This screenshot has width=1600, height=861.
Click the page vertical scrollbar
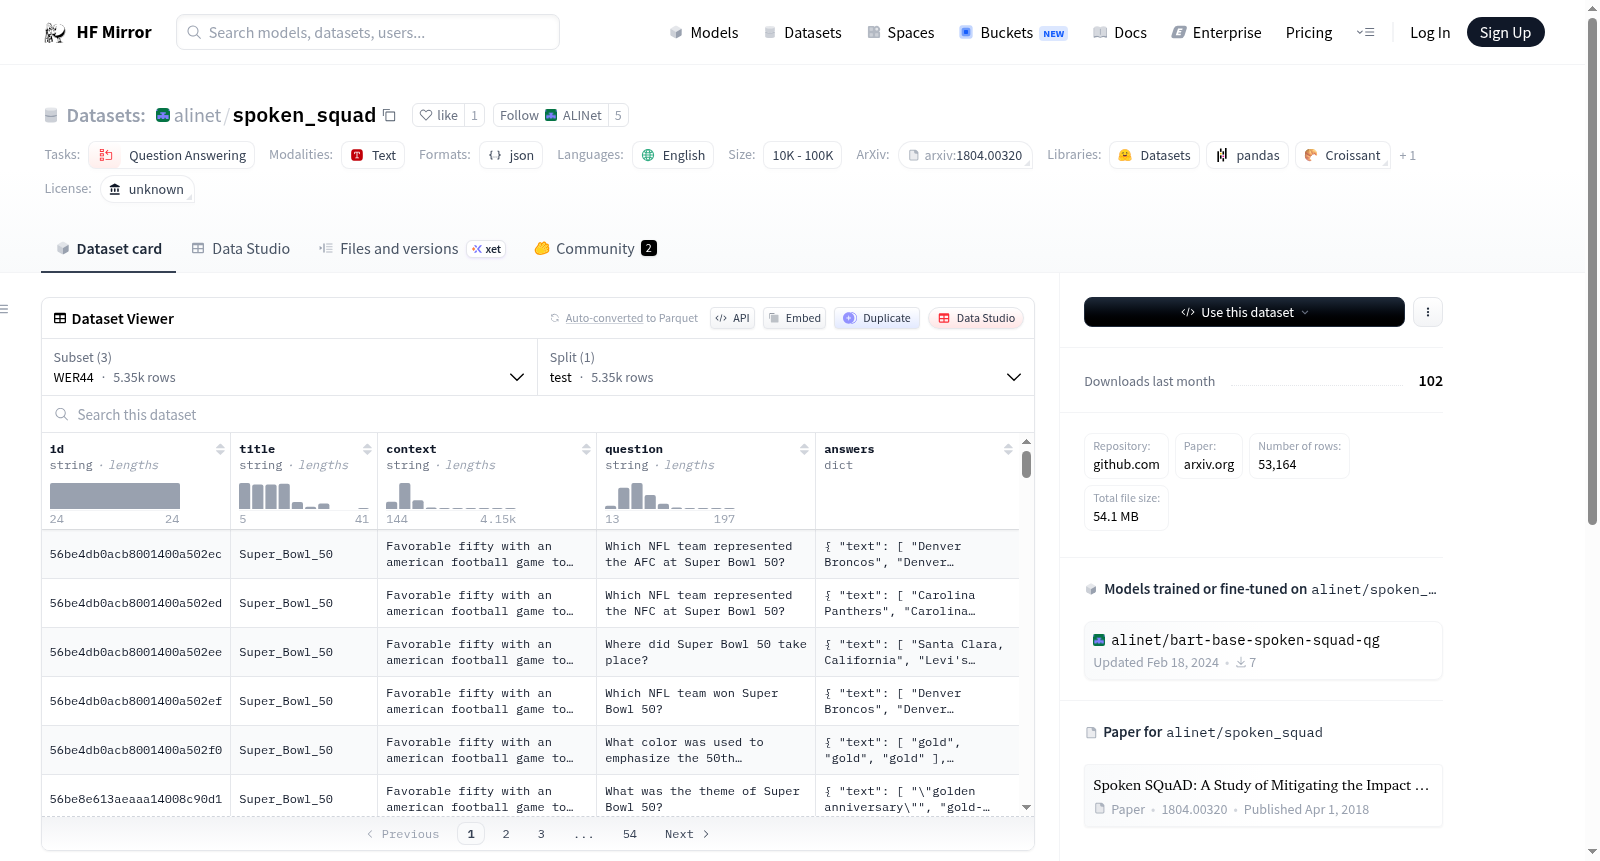(x=1592, y=270)
